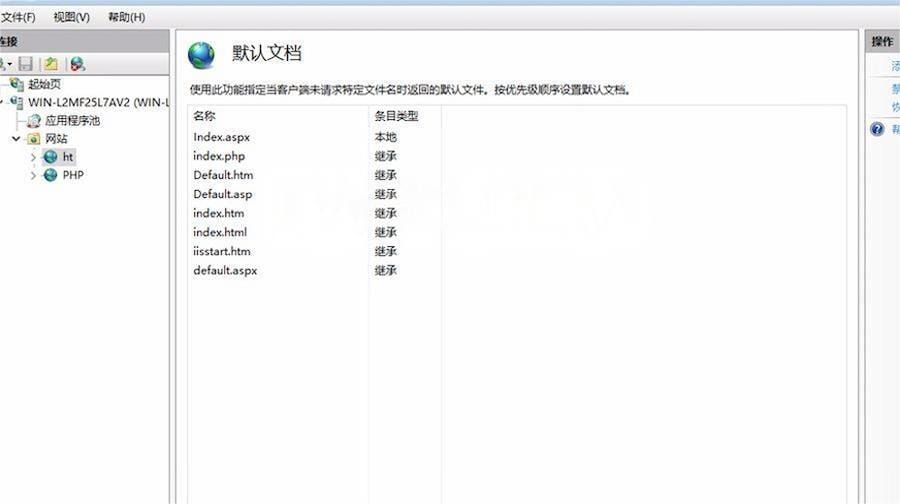This screenshot has width=900, height=504.
Task: Select the iisstart.htm document entry
Action: 222,251
